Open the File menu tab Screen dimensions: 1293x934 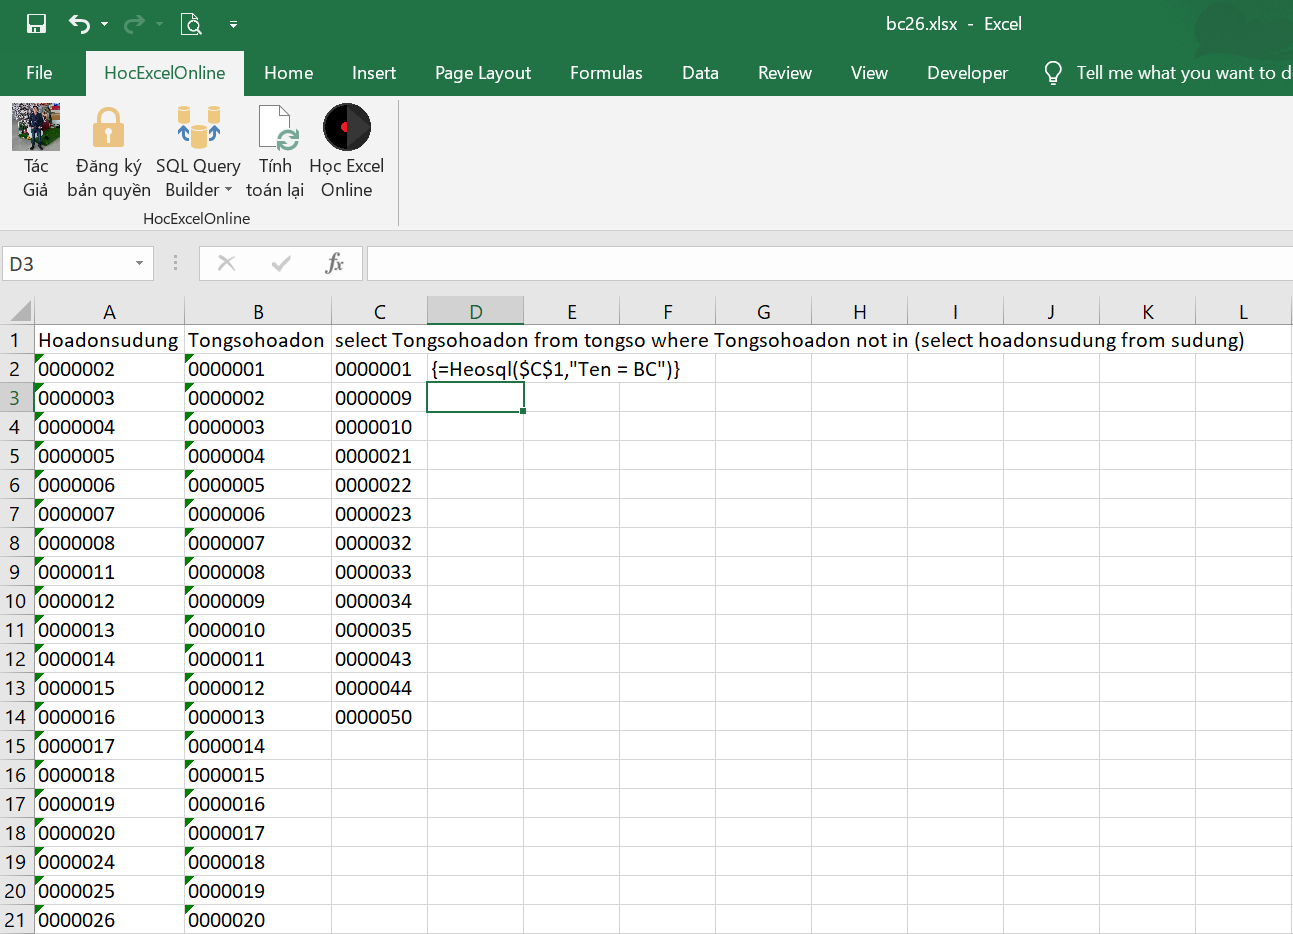pos(39,73)
